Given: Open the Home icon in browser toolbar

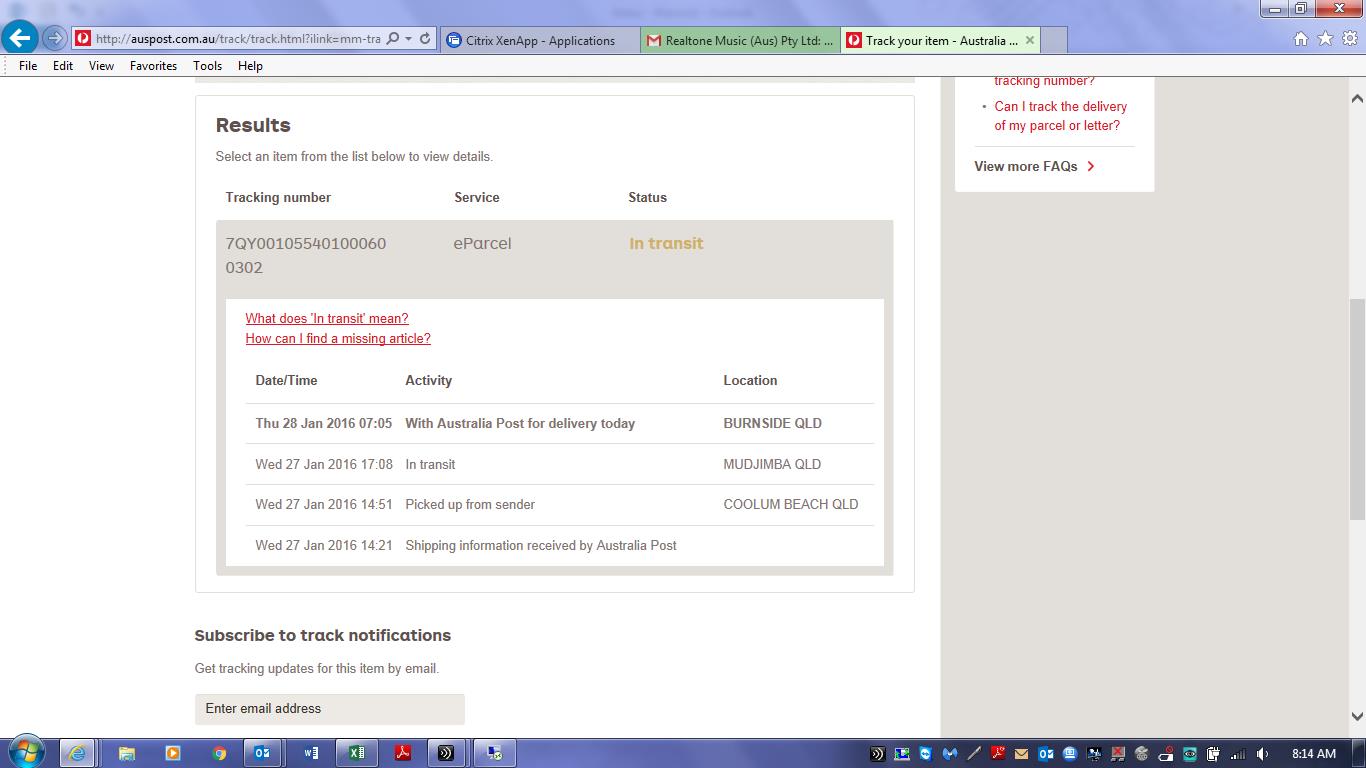Looking at the screenshot, I should pyautogui.click(x=1301, y=39).
